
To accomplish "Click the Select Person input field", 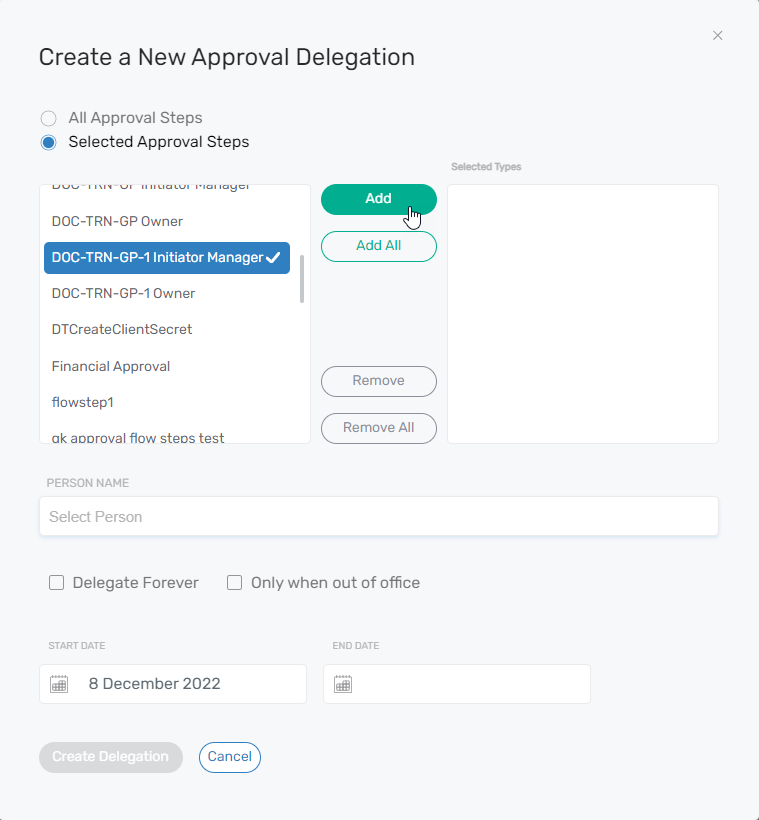I will pos(379,516).
